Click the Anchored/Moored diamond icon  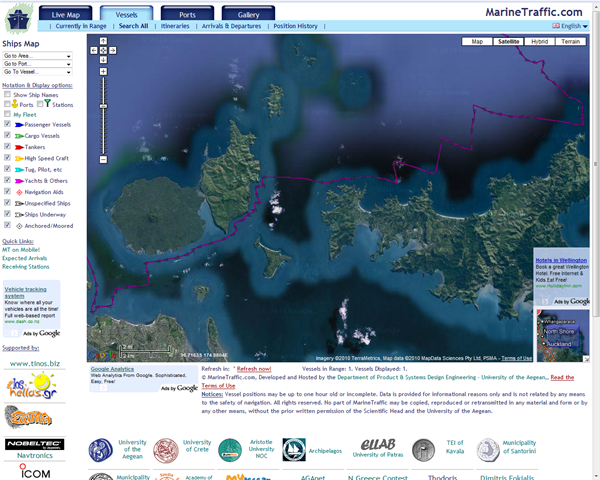19,226
